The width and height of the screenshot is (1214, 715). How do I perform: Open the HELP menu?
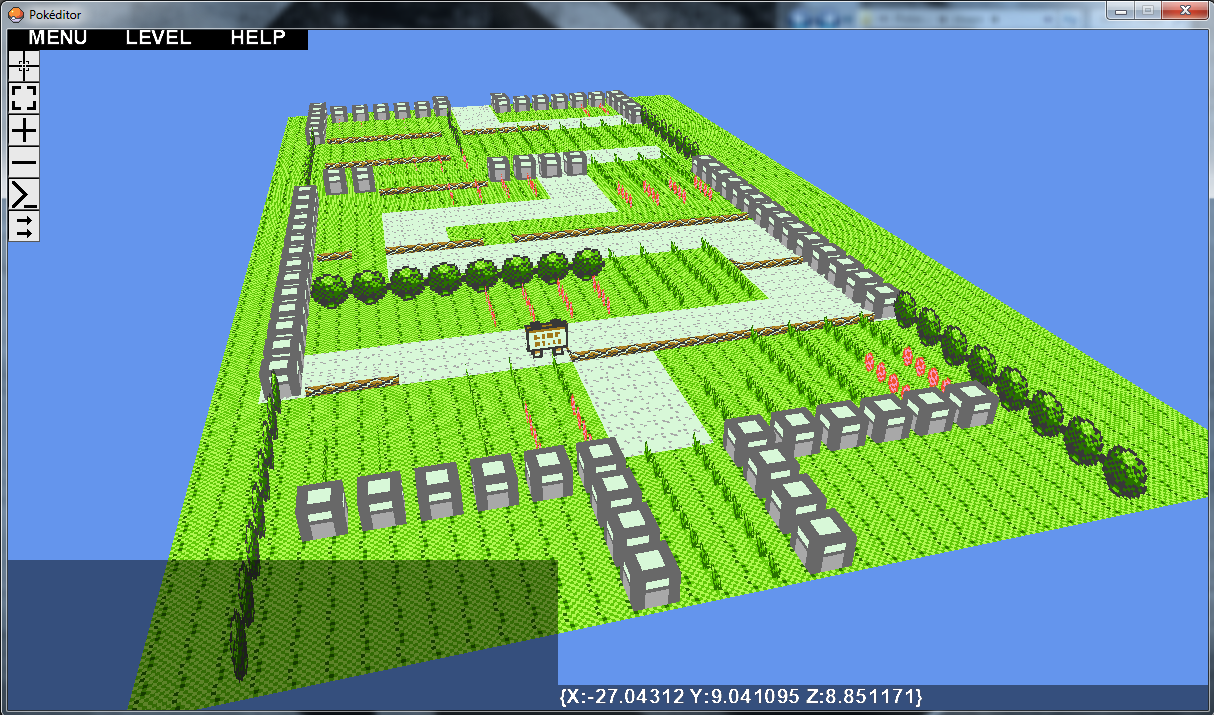click(258, 38)
